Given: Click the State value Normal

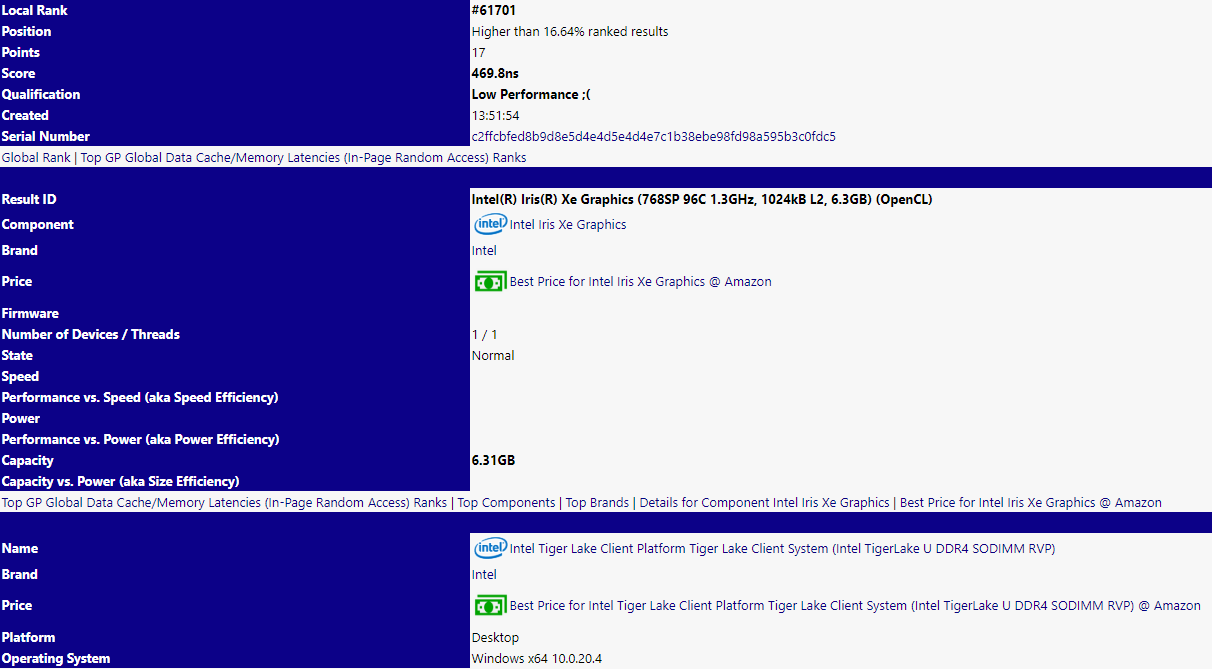Looking at the screenshot, I should (493, 355).
